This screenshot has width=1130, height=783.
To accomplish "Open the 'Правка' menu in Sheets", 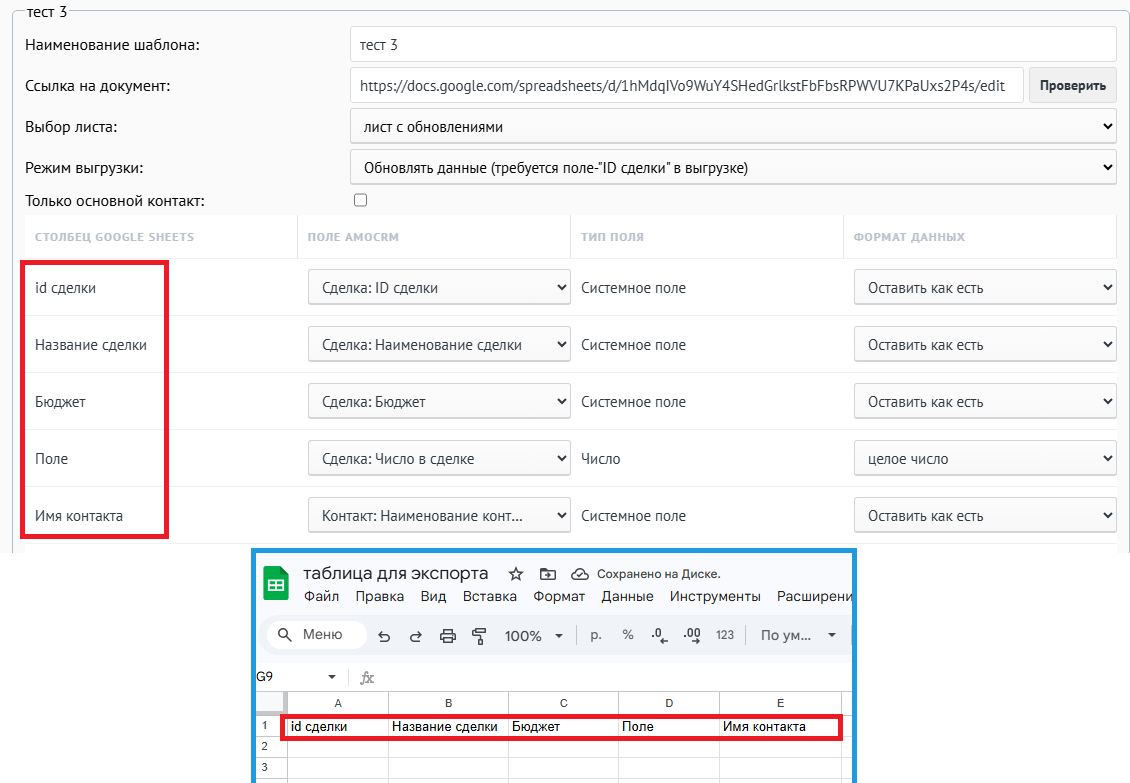I will (380, 596).
